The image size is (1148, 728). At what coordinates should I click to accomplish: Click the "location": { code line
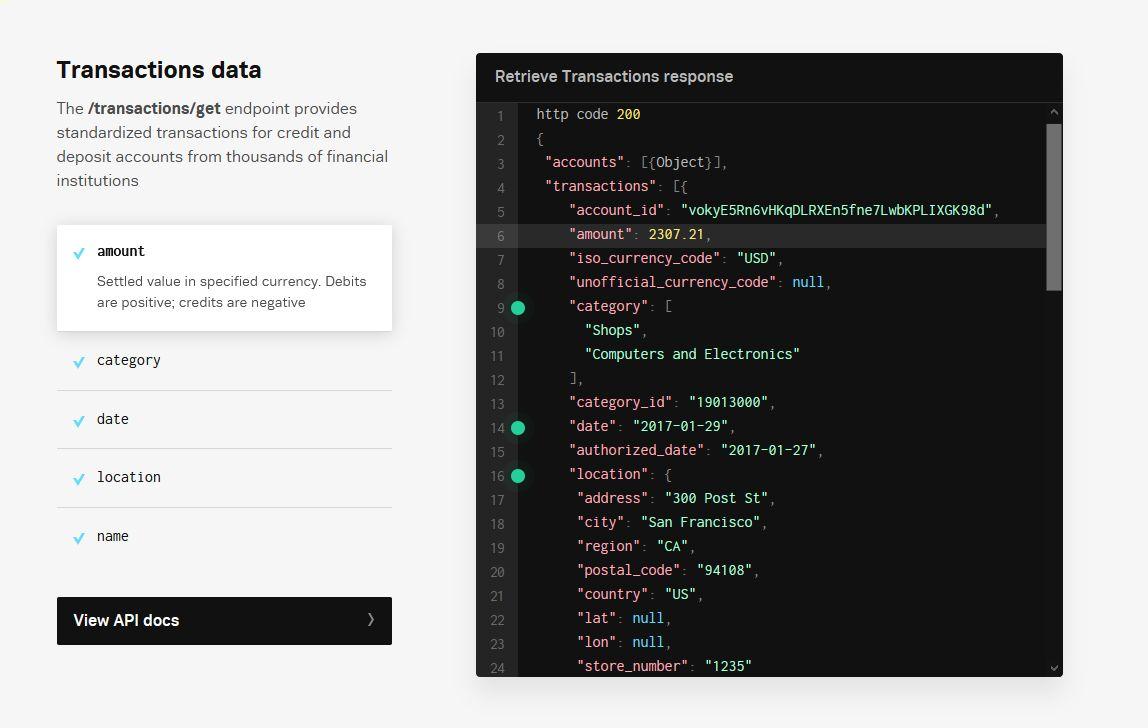tap(620, 475)
